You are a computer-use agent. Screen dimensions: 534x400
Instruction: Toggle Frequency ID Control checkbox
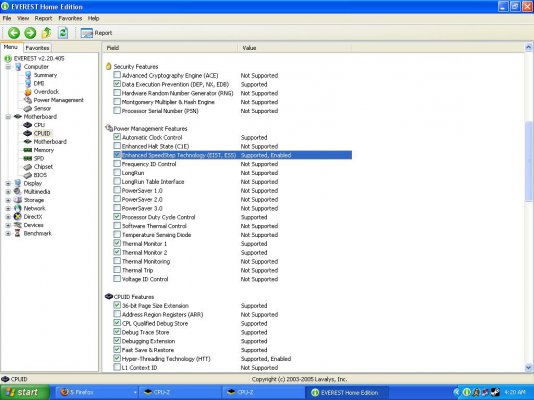[x=117, y=163]
